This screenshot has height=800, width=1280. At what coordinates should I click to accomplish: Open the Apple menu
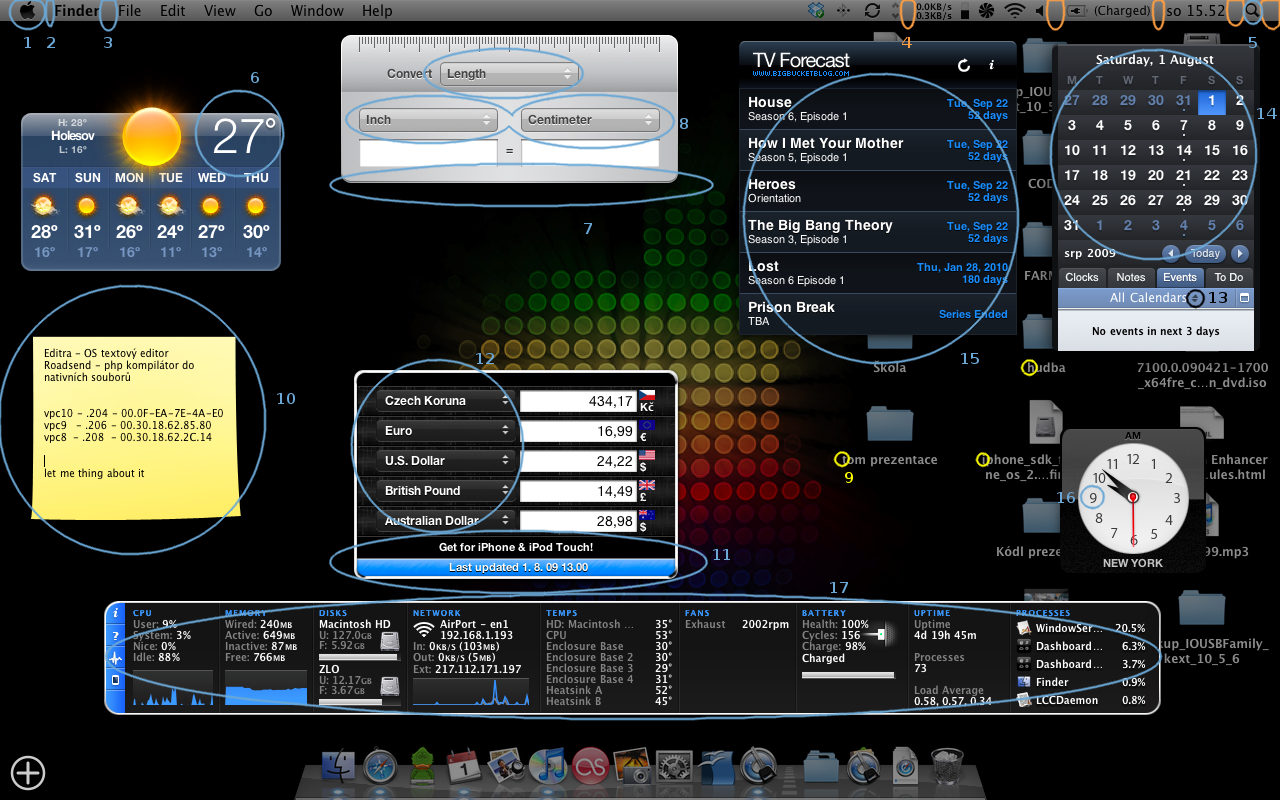coord(27,11)
